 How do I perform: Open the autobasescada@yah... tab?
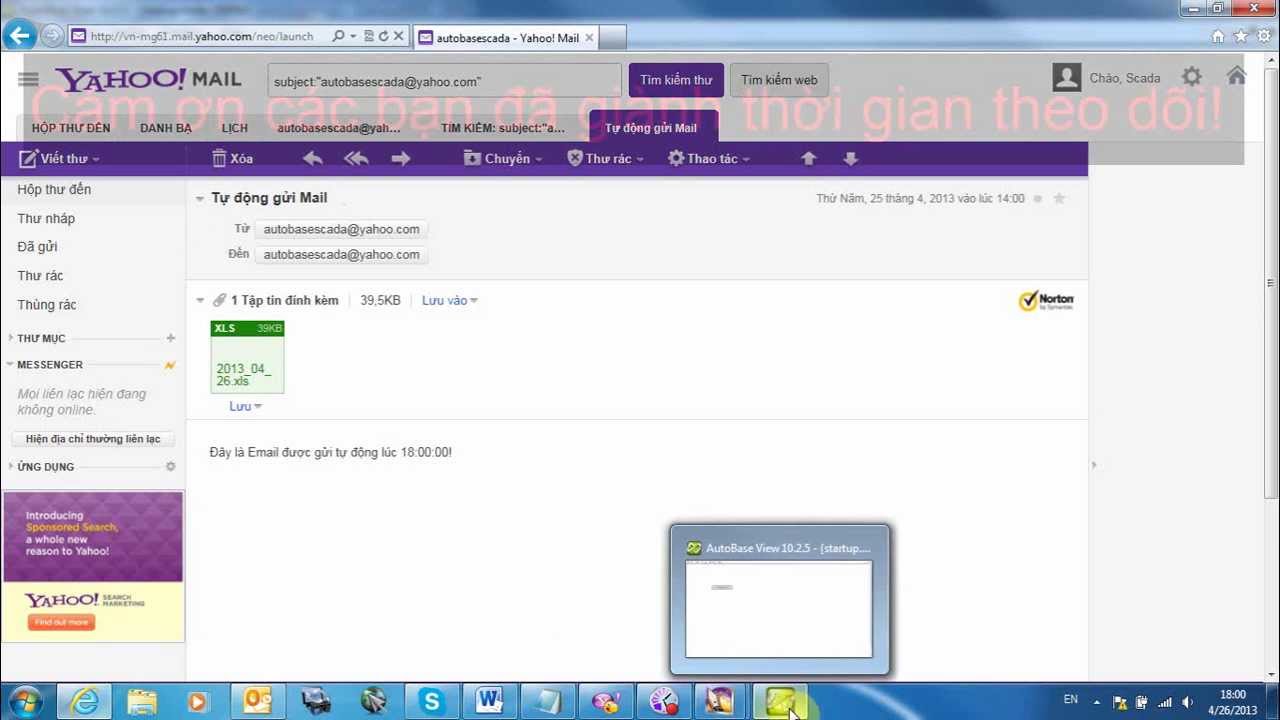339,128
